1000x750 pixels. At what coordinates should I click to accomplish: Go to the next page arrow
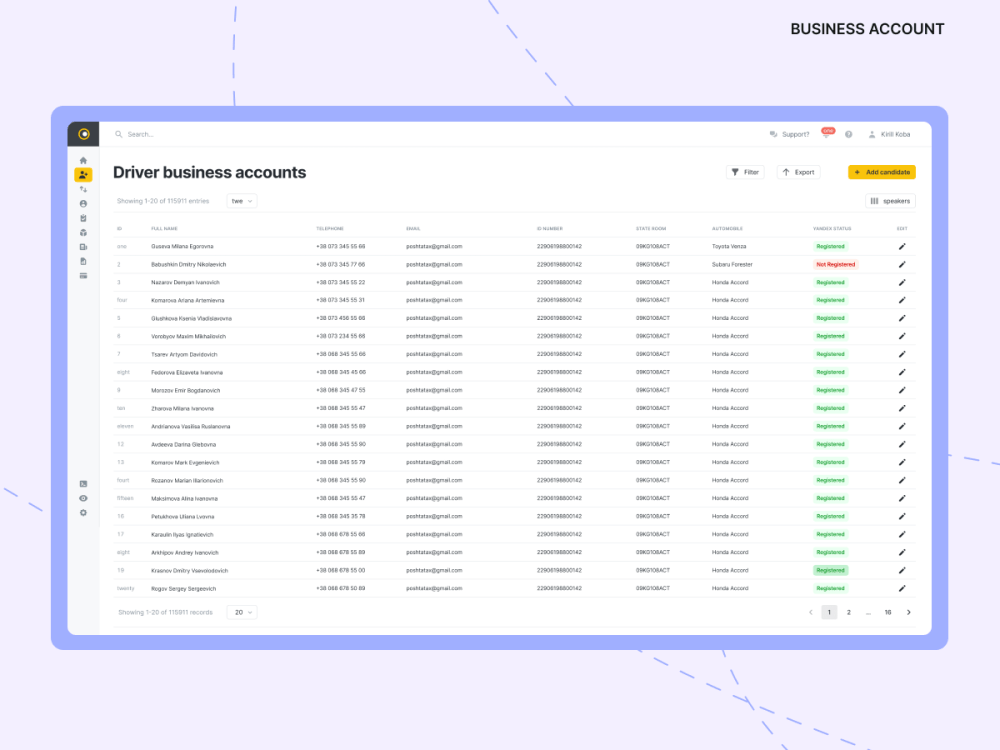point(909,612)
